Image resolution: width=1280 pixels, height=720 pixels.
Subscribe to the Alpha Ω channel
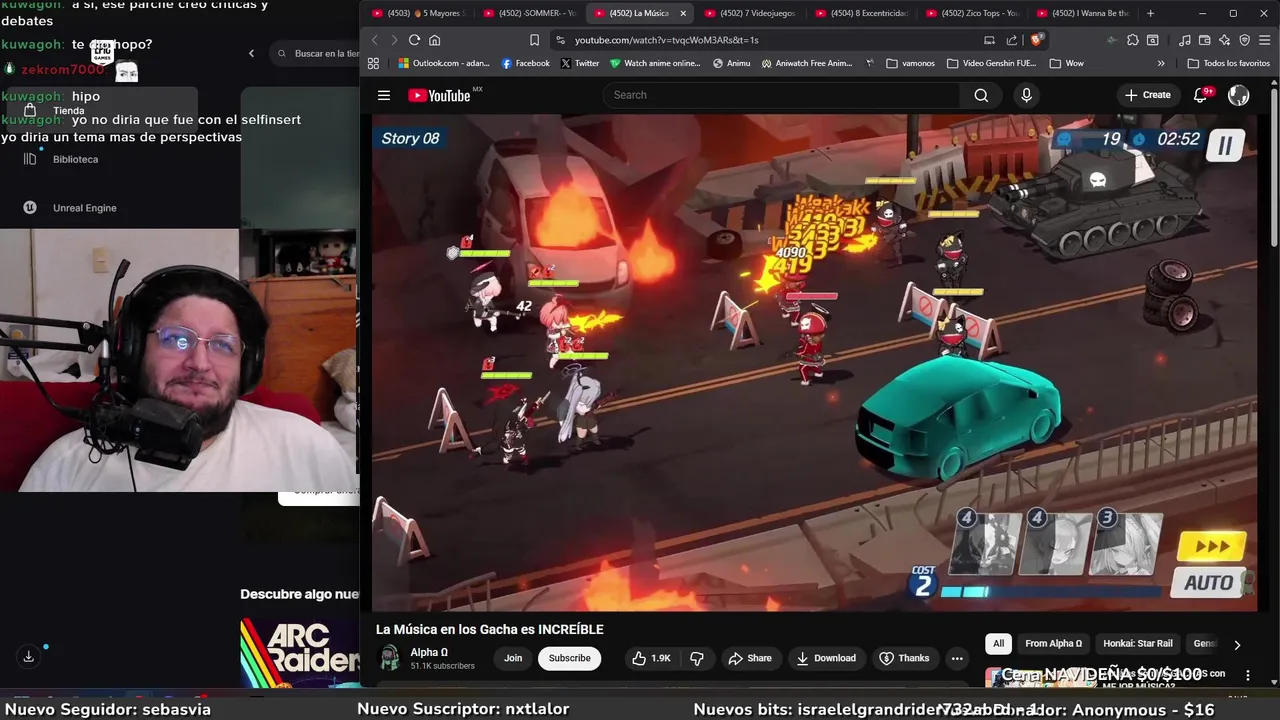569,658
